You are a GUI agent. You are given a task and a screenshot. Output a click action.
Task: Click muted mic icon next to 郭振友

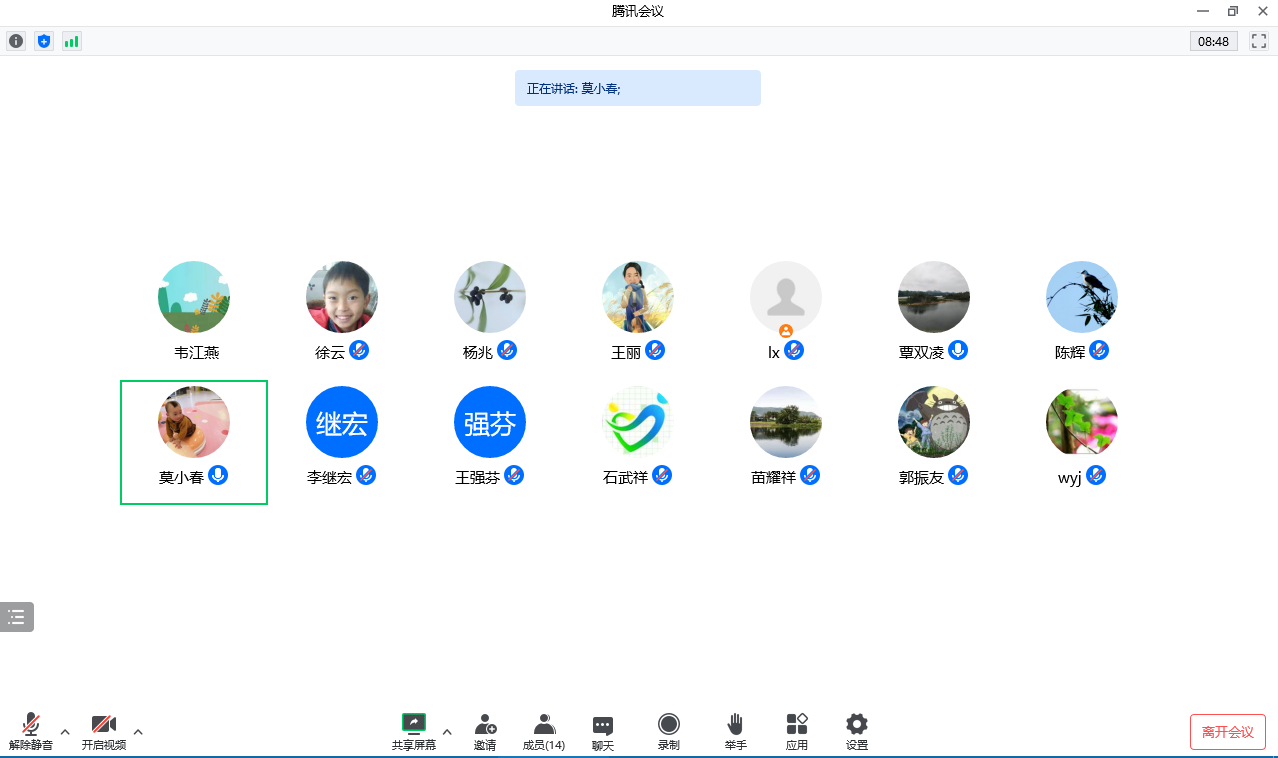pyautogui.click(x=958, y=475)
